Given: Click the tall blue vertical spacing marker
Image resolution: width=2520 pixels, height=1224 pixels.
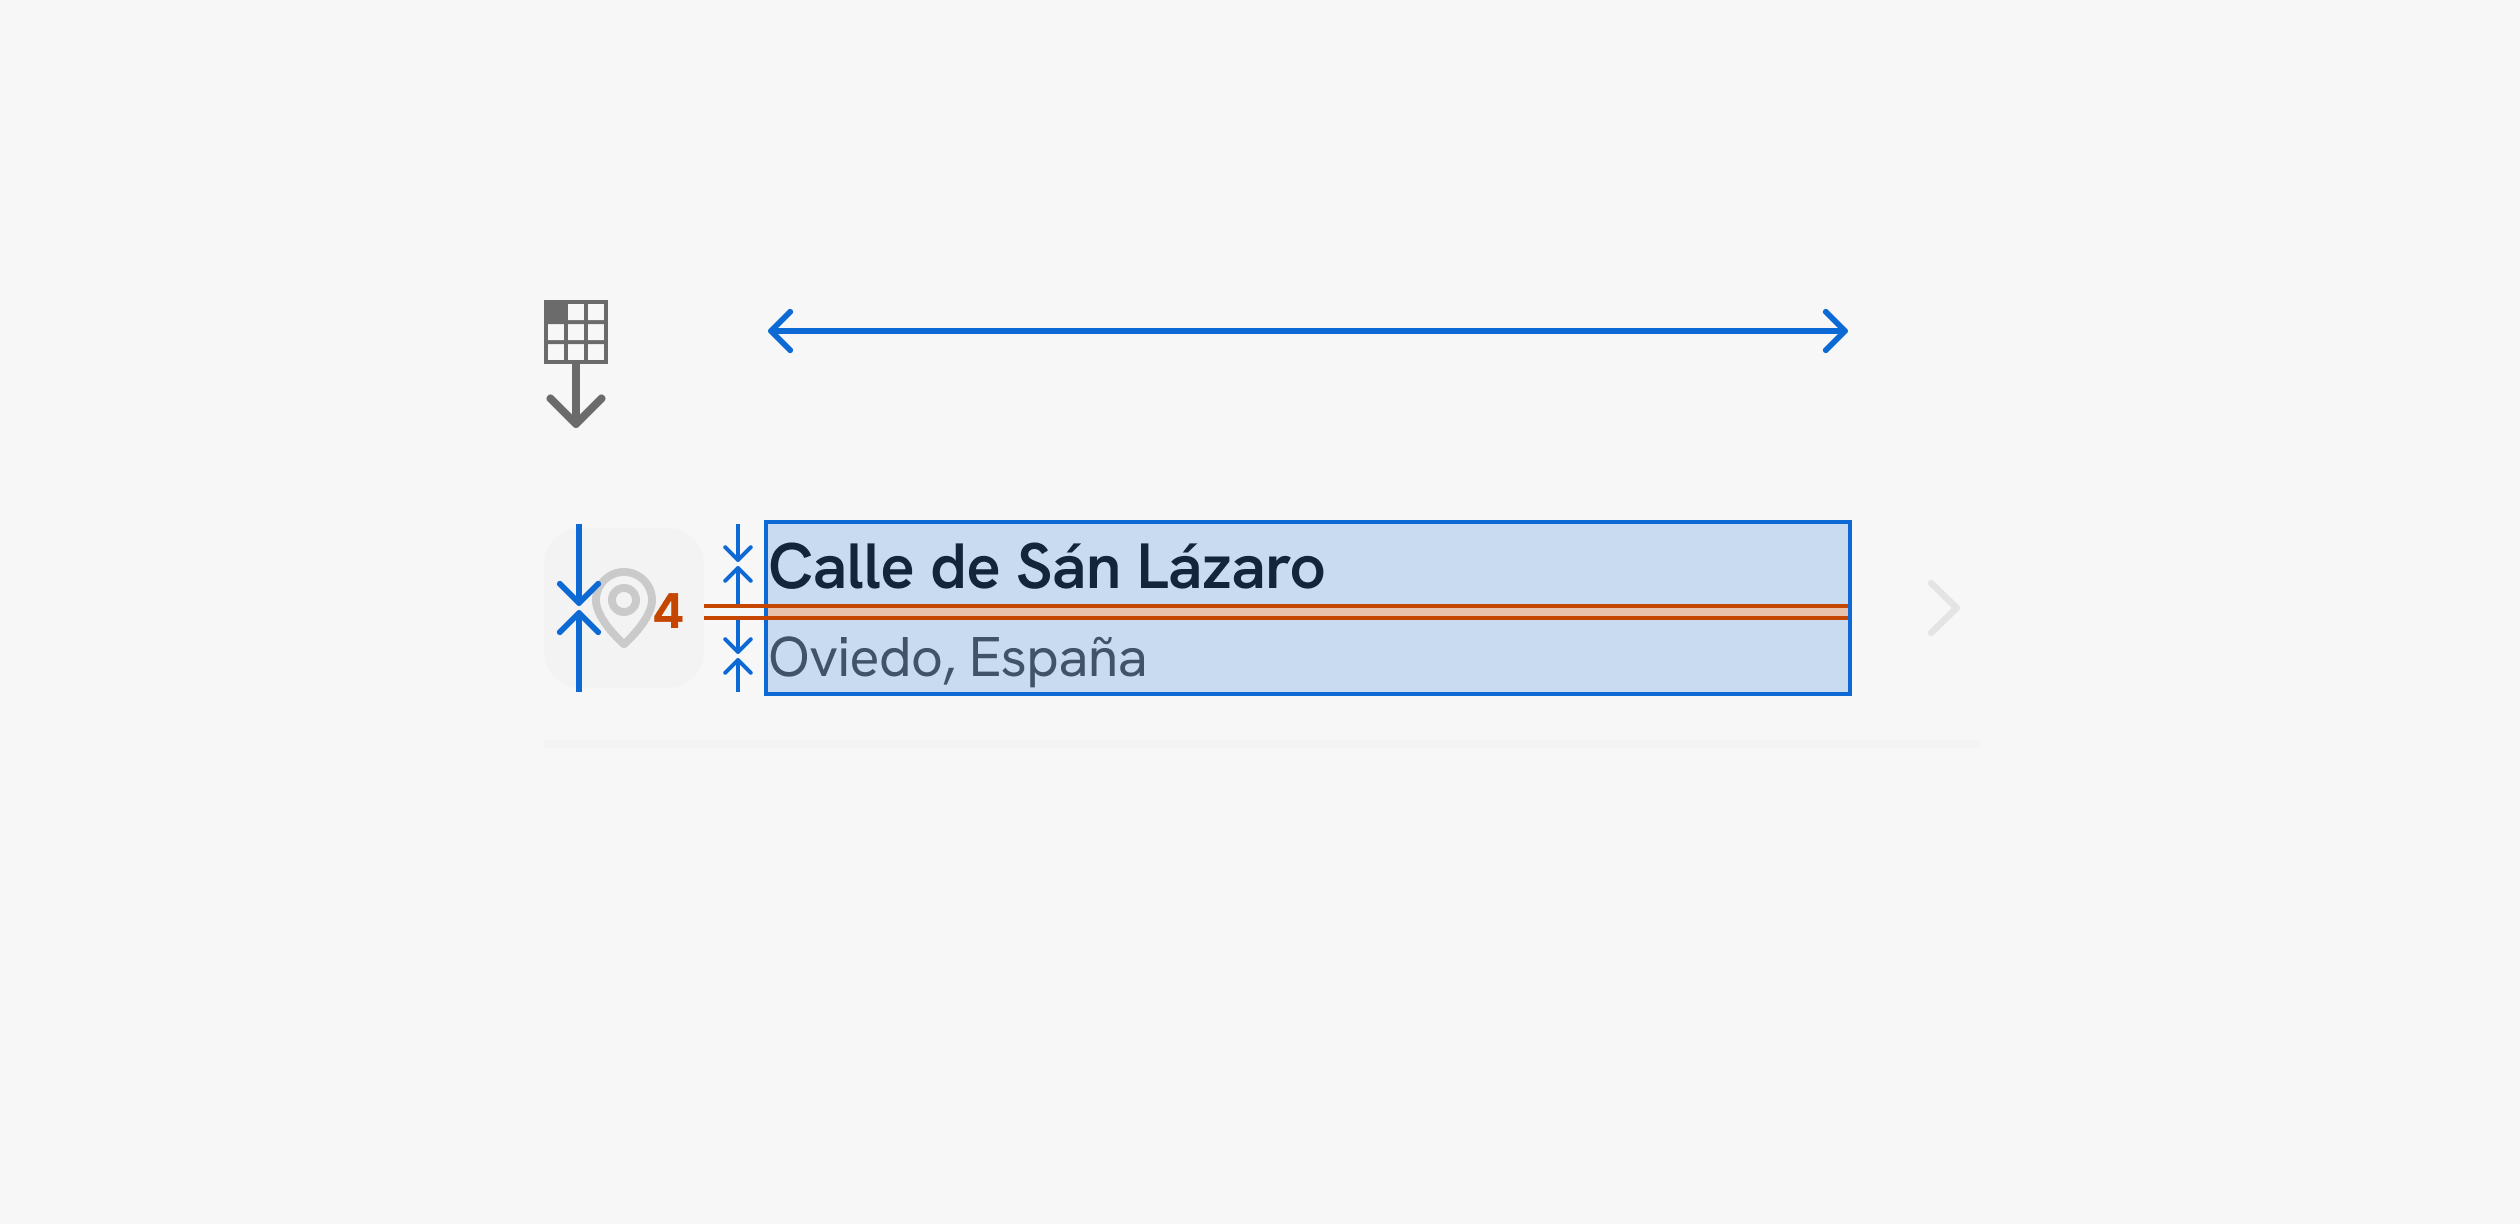Looking at the screenshot, I should 579,607.
